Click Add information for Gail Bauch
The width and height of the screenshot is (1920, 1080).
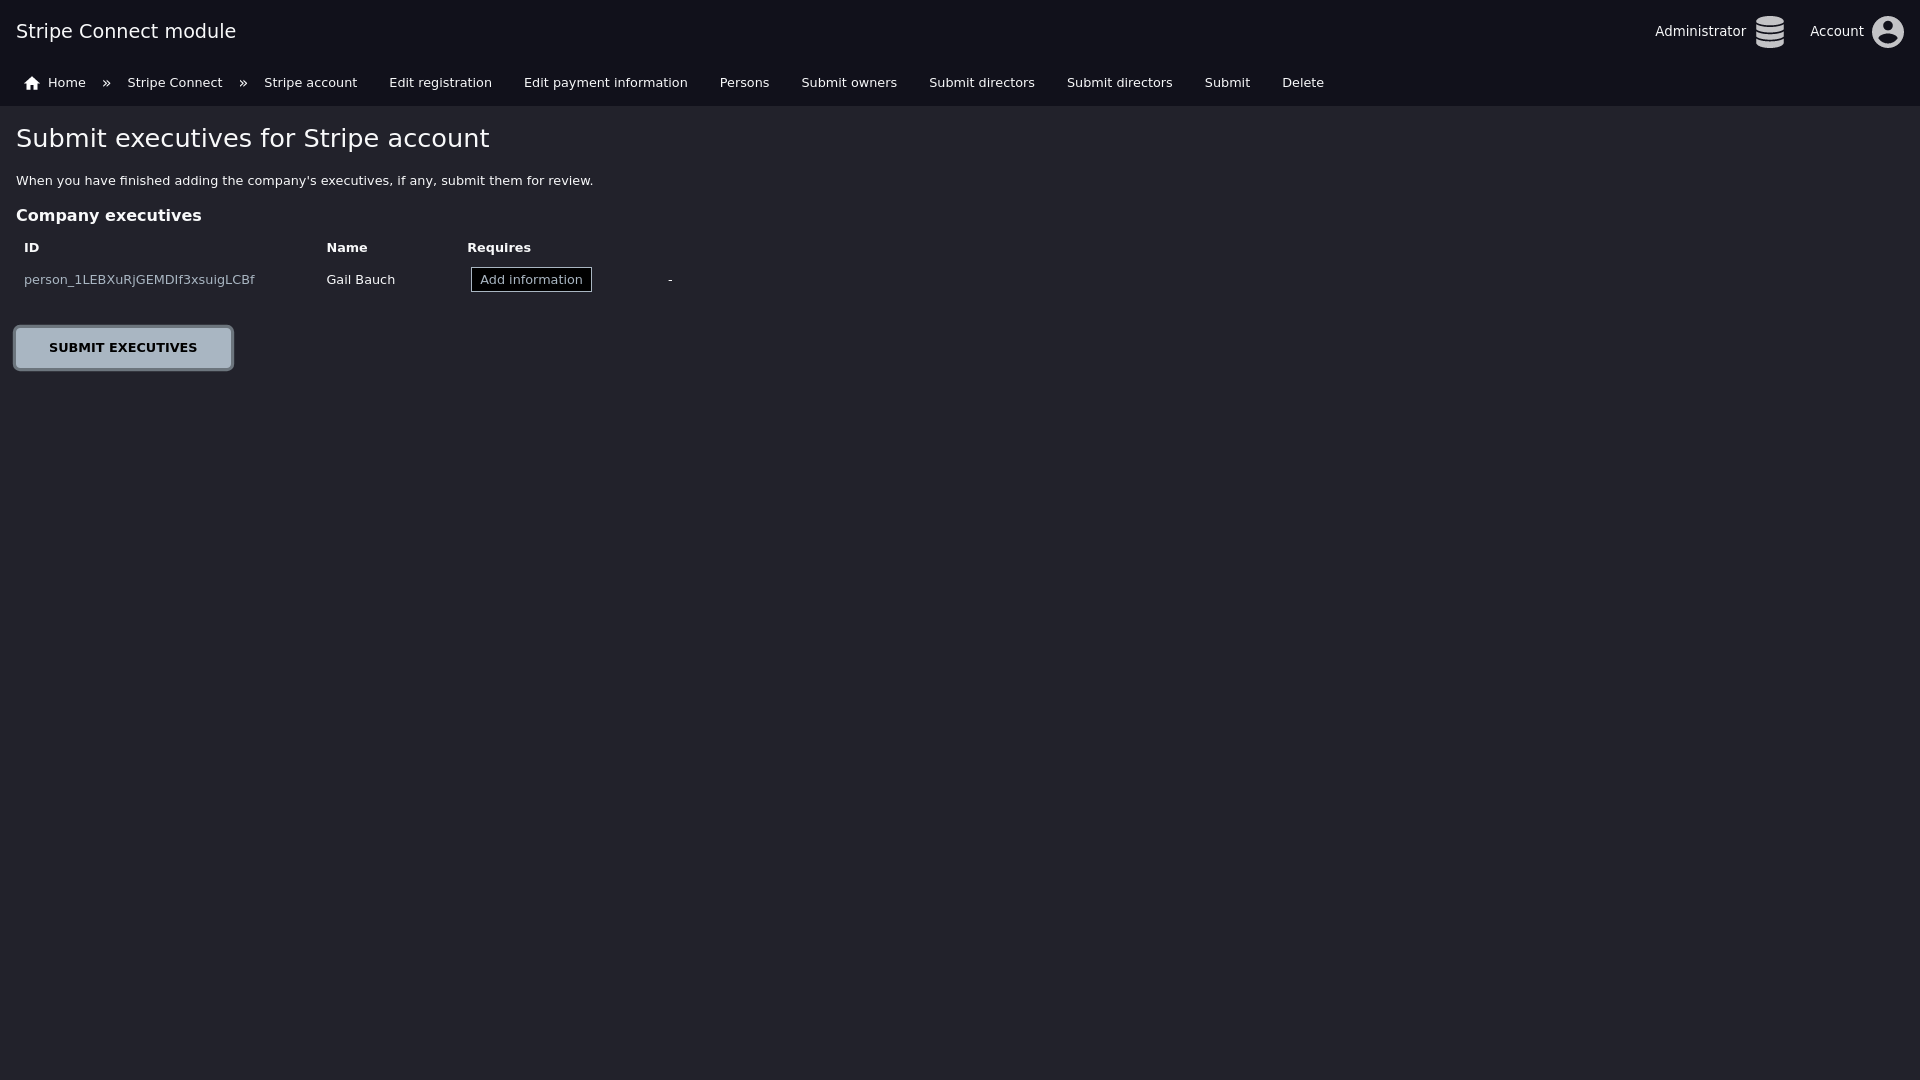(531, 280)
